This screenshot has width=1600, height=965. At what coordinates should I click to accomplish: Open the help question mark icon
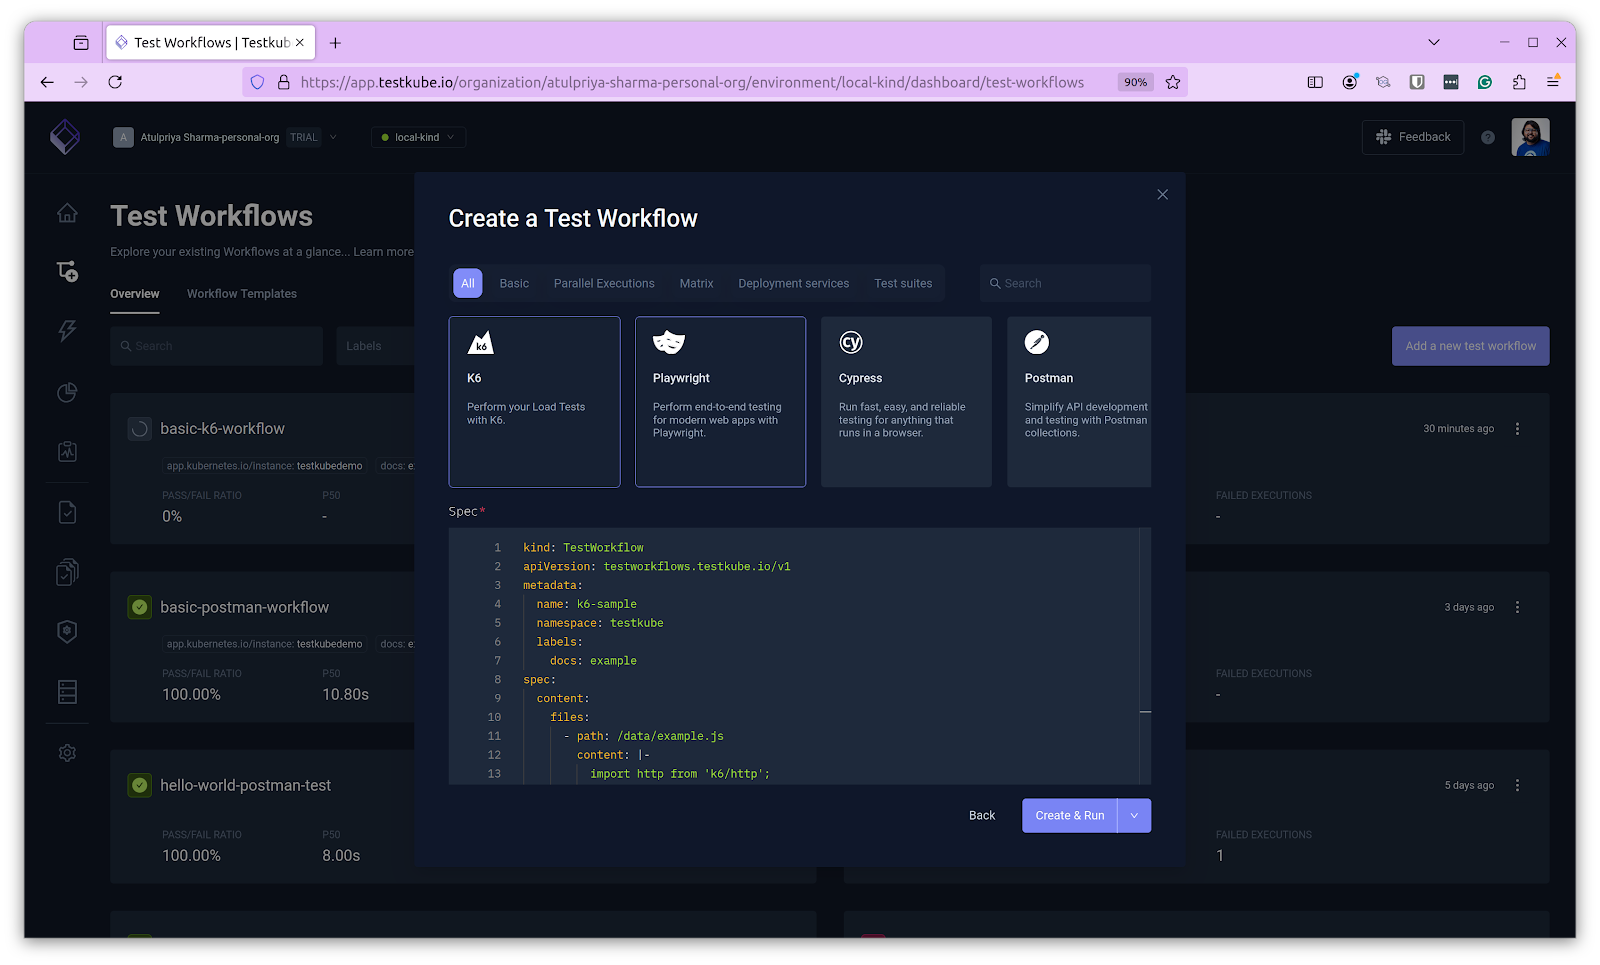(1488, 137)
